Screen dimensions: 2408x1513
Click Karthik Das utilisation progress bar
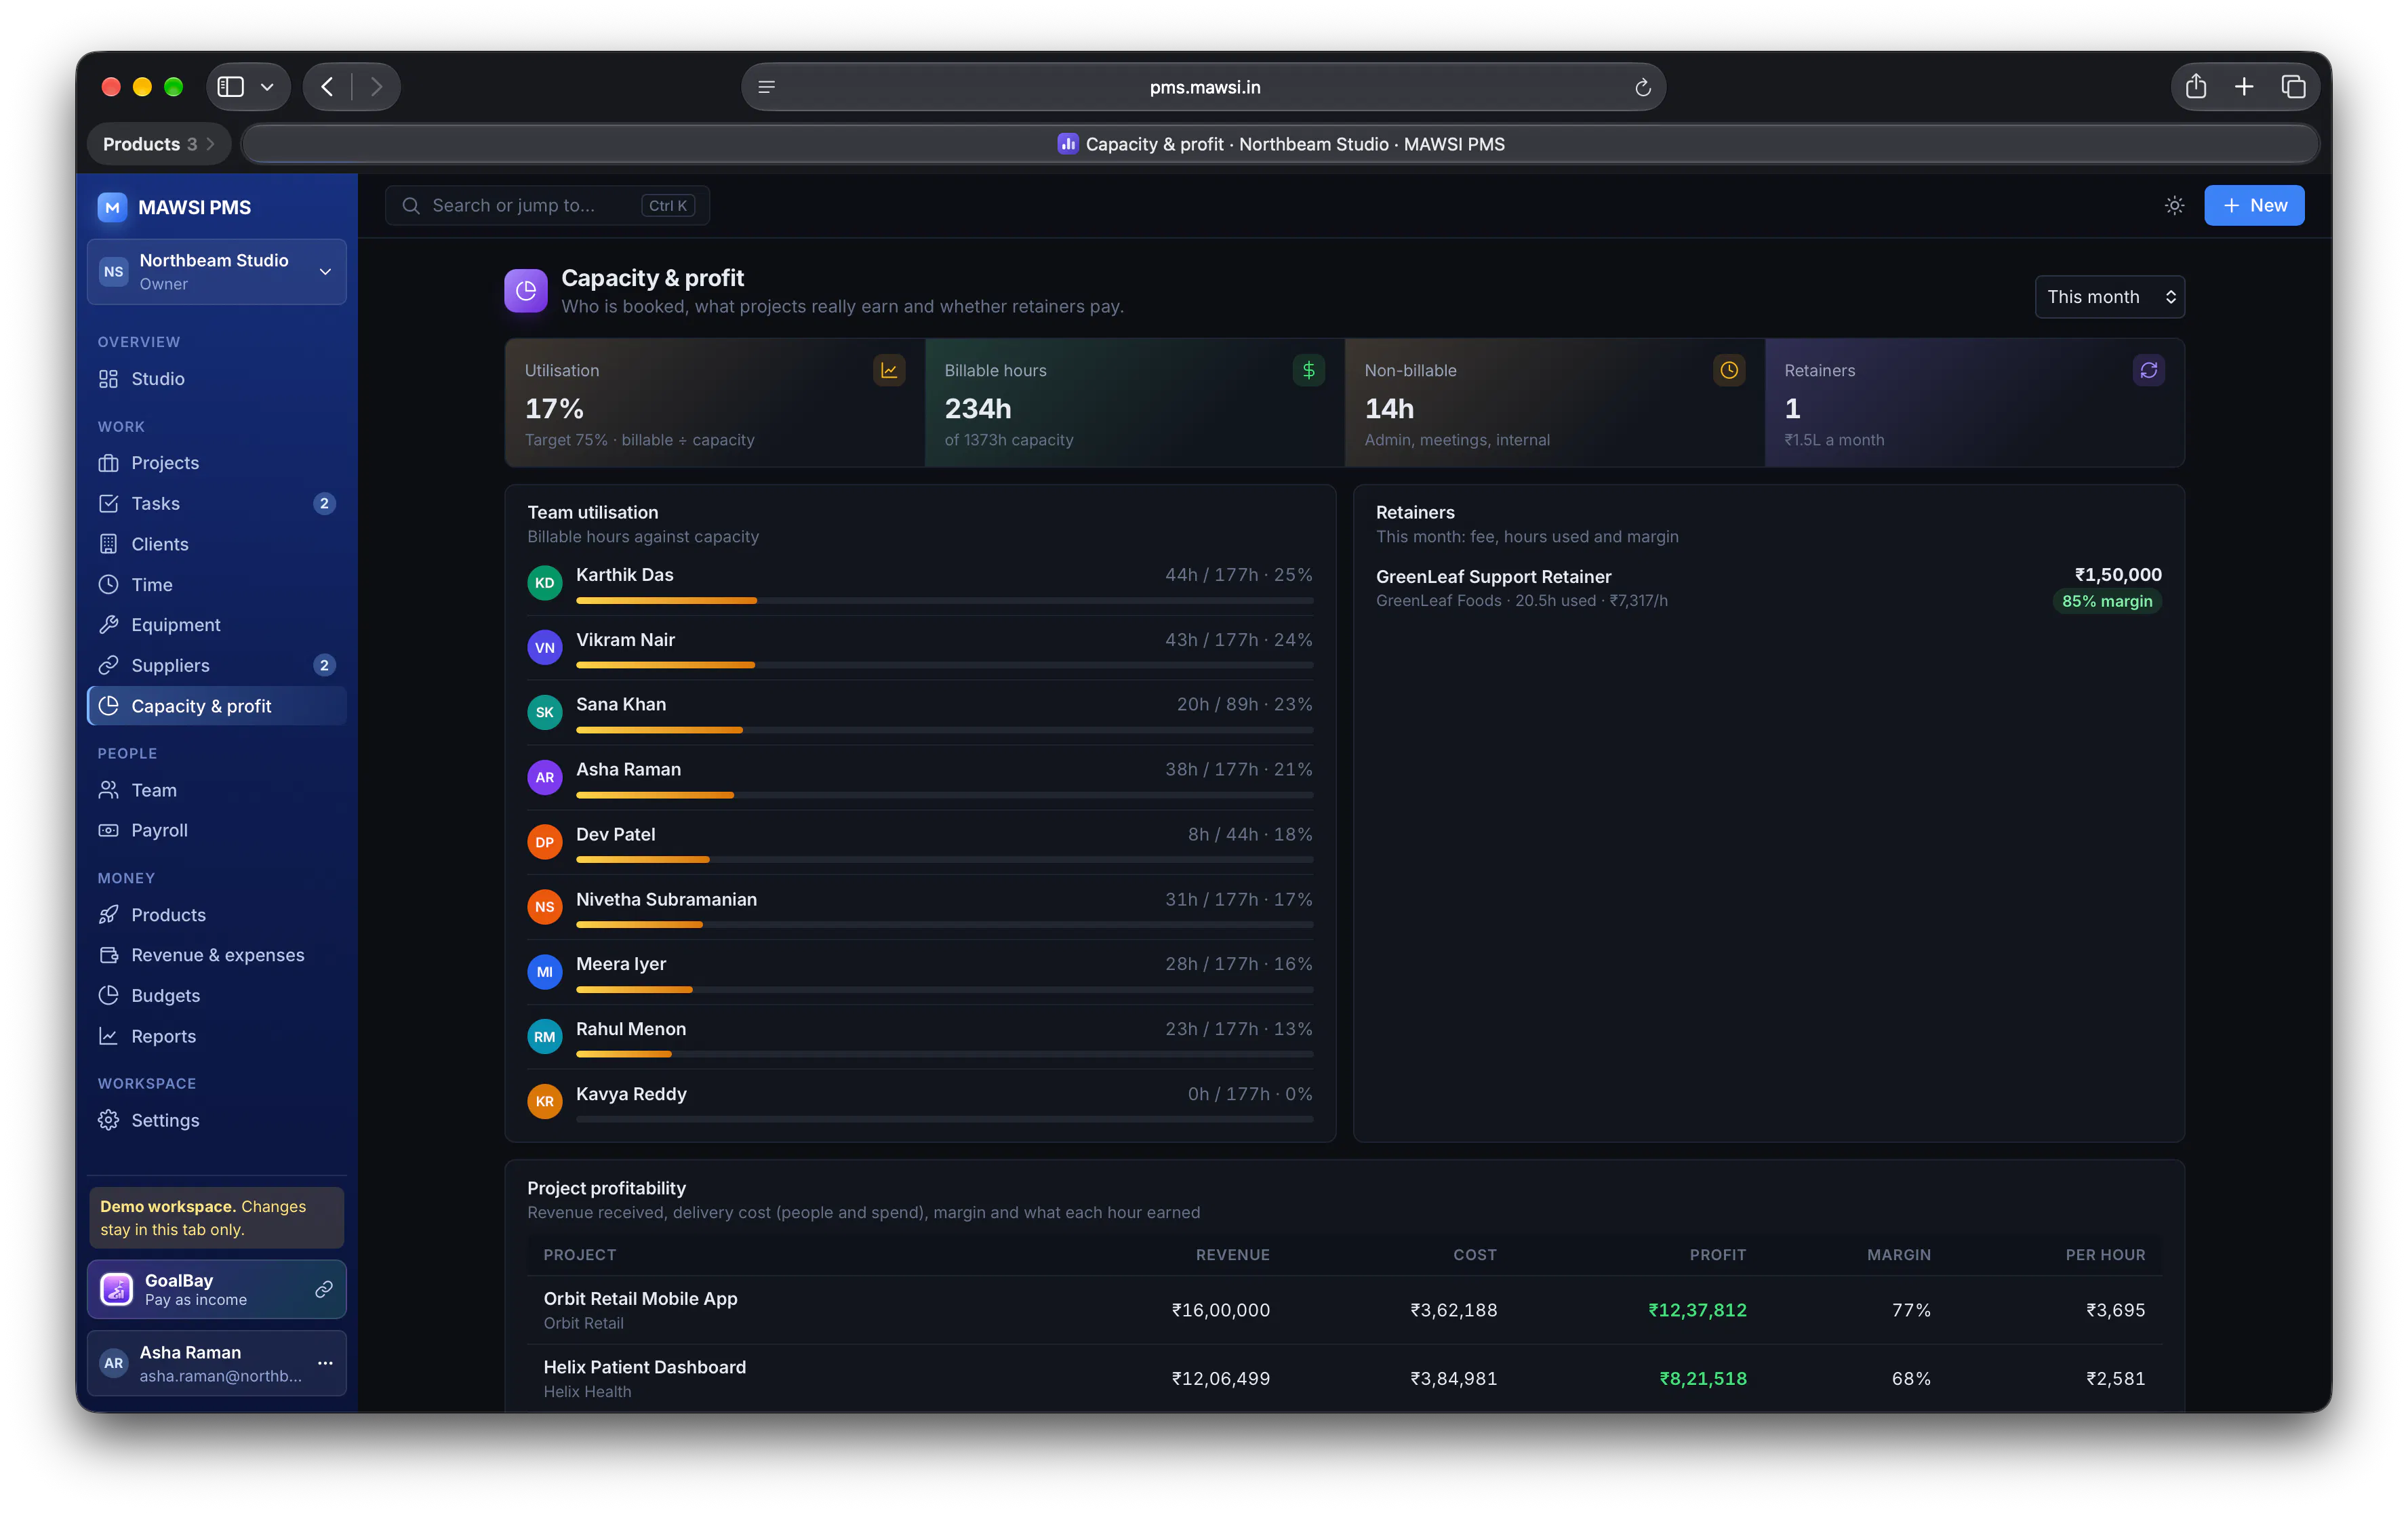pyautogui.click(x=944, y=601)
